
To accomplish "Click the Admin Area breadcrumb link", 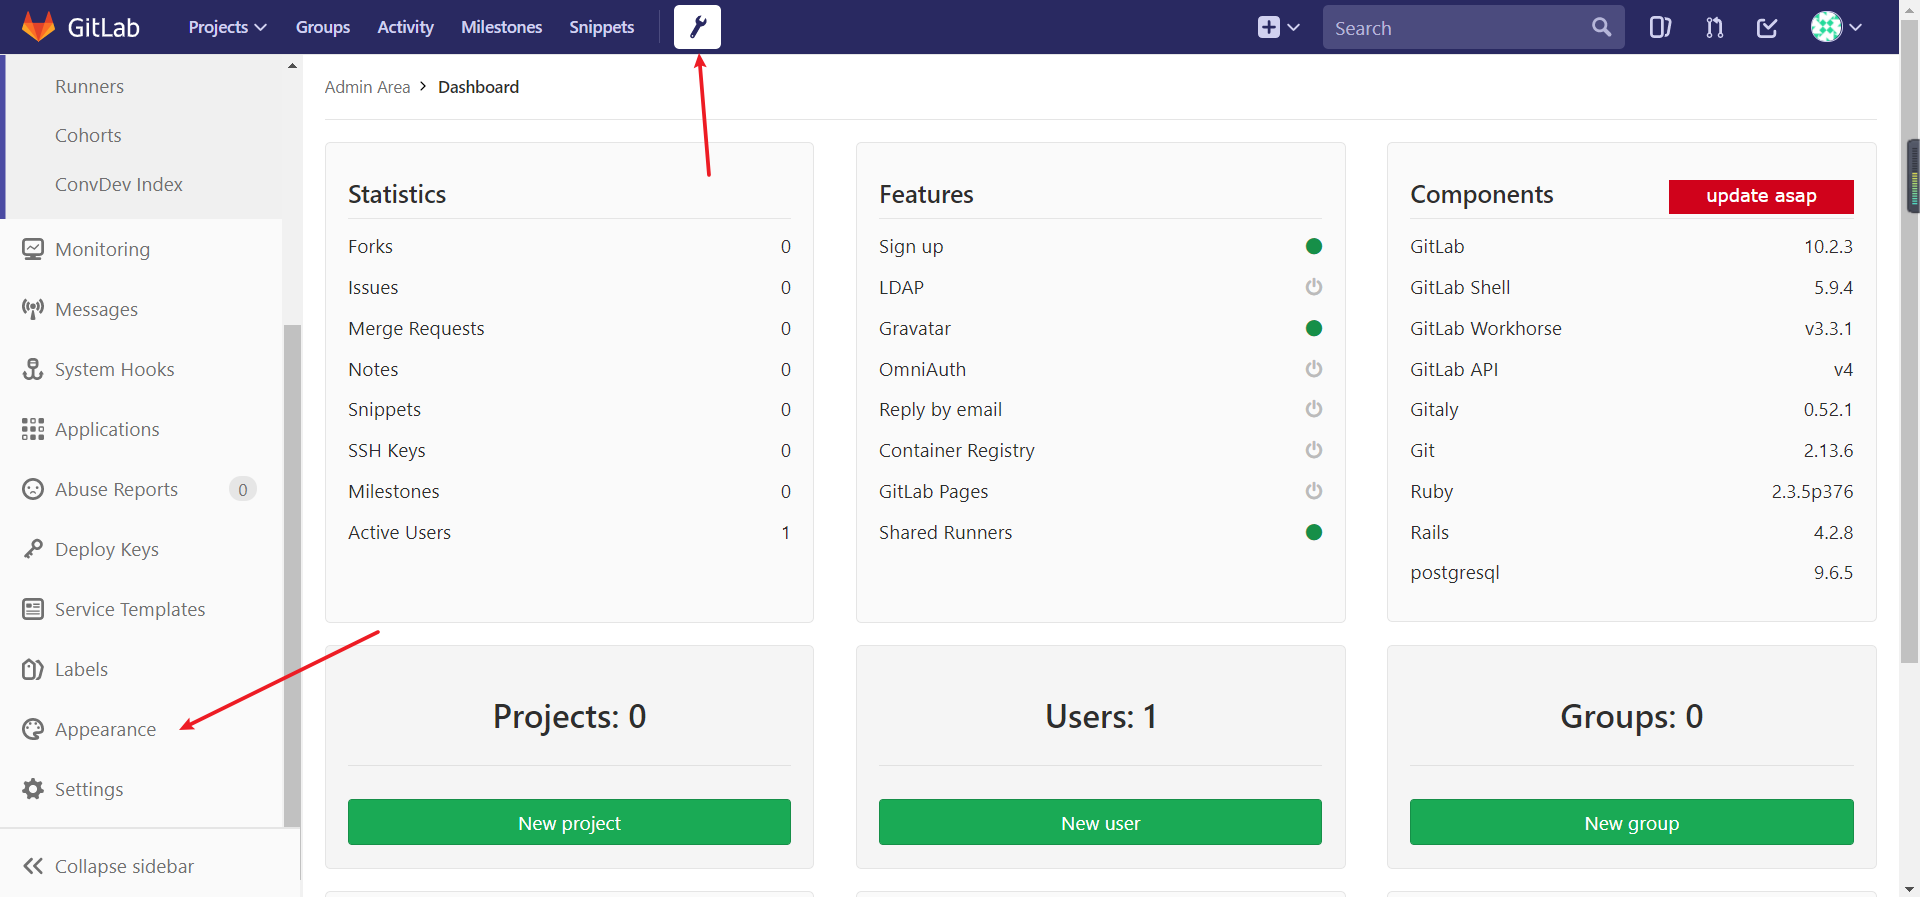I will [367, 87].
